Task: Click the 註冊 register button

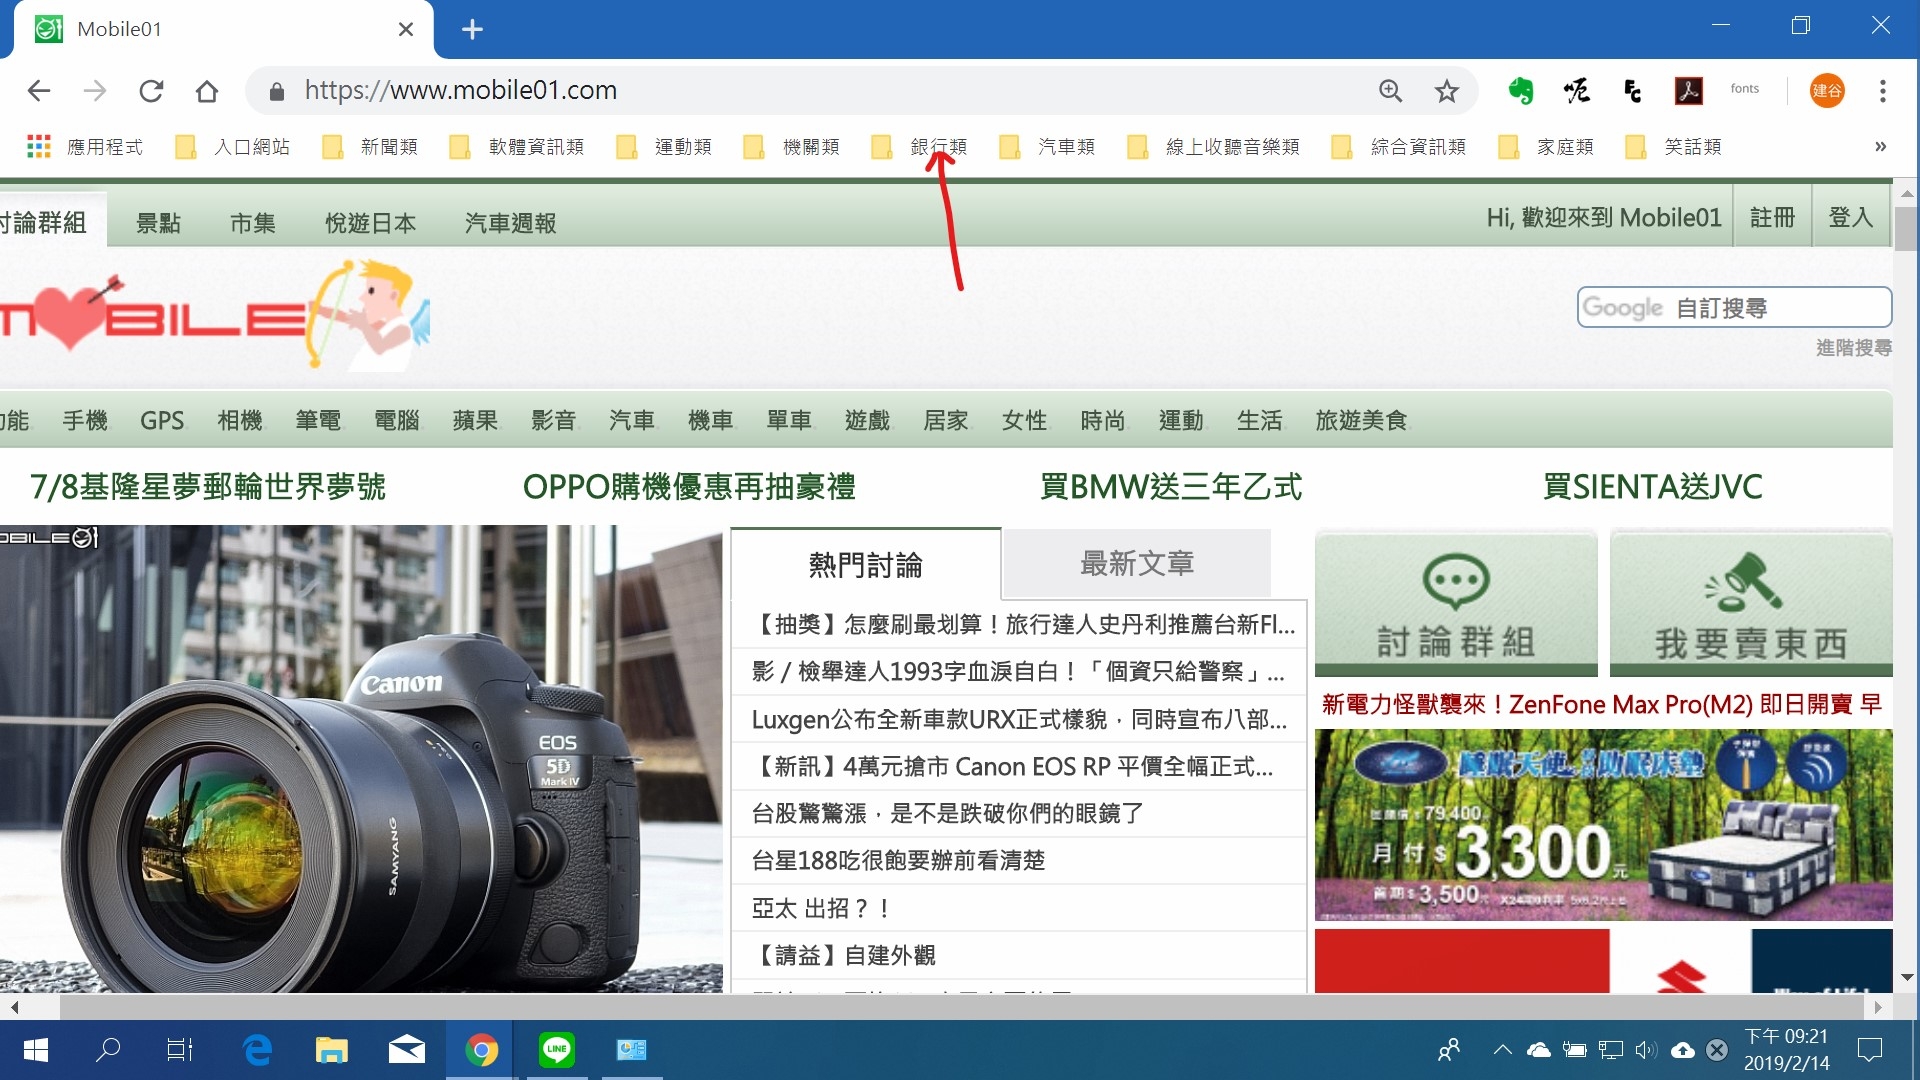Action: point(1772,217)
